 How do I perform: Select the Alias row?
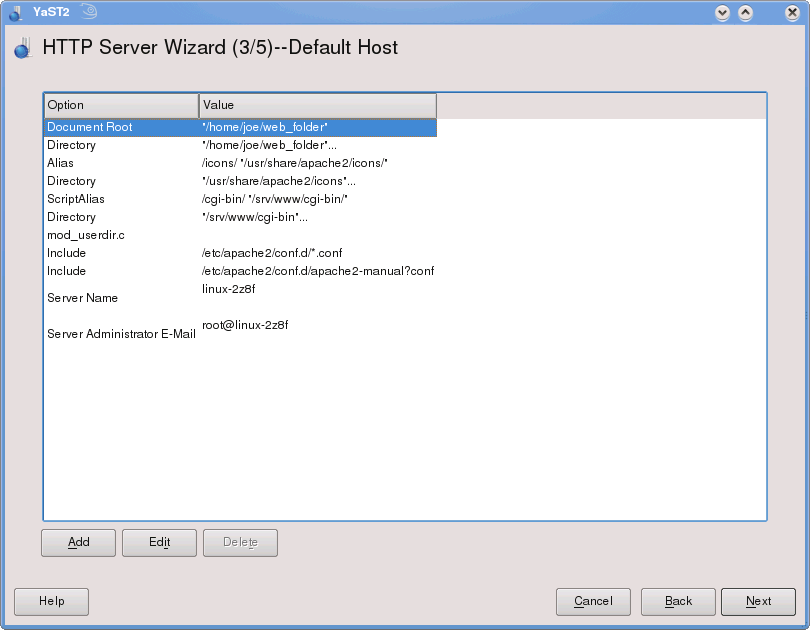(240, 164)
